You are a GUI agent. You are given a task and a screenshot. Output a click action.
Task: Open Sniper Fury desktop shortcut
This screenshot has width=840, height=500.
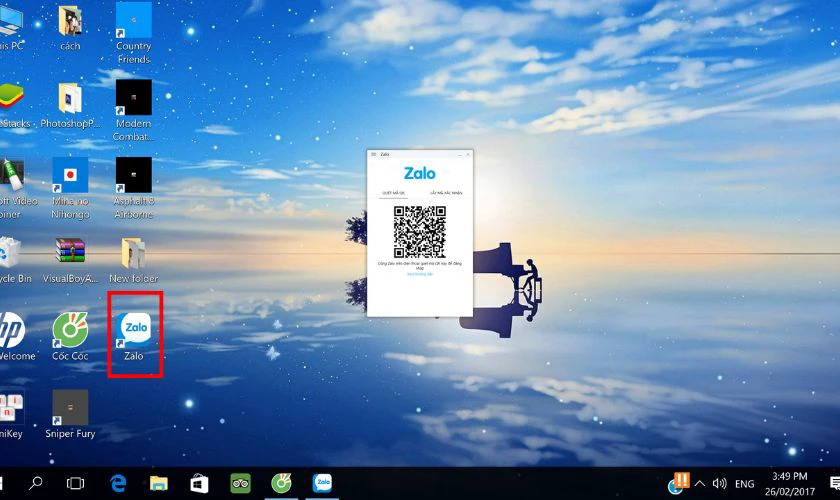pos(70,408)
